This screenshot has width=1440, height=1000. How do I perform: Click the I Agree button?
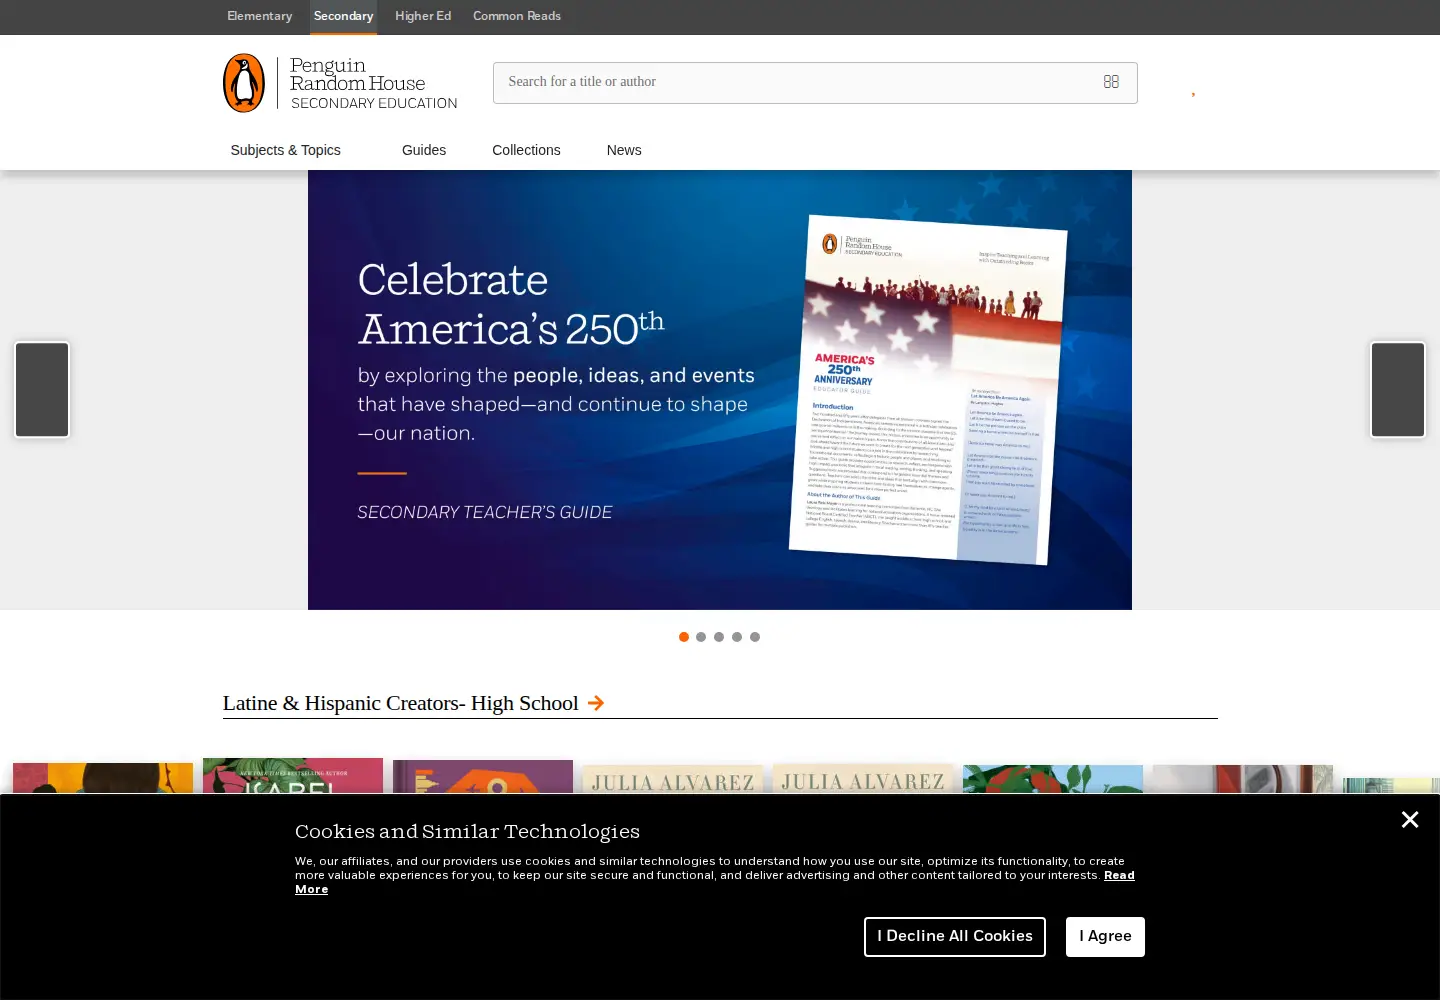click(x=1105, y=937)
